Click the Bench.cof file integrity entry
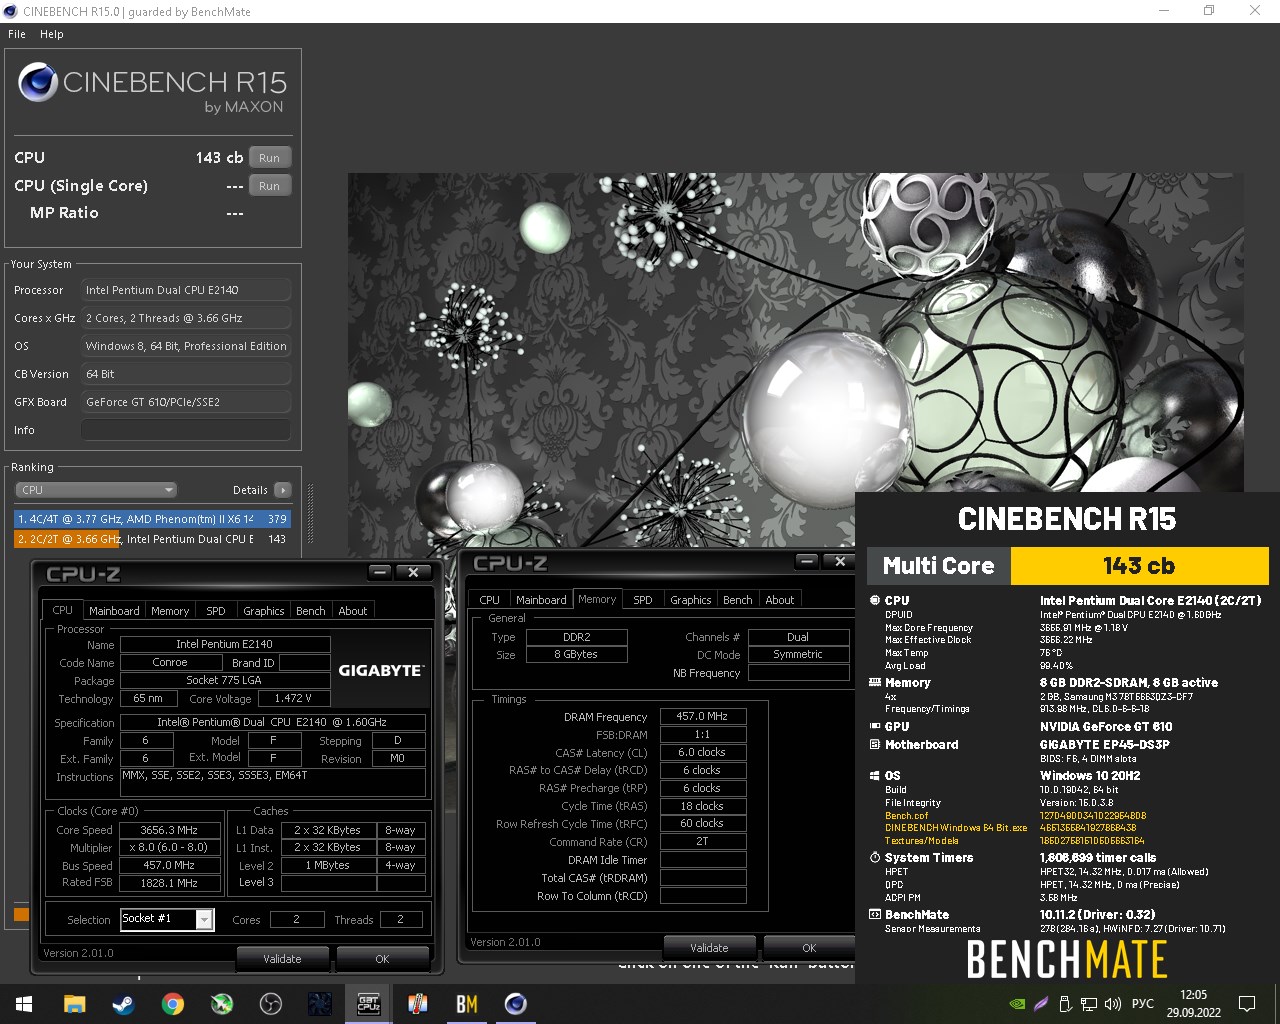The image size is (1280, 1024). [907, 816]
